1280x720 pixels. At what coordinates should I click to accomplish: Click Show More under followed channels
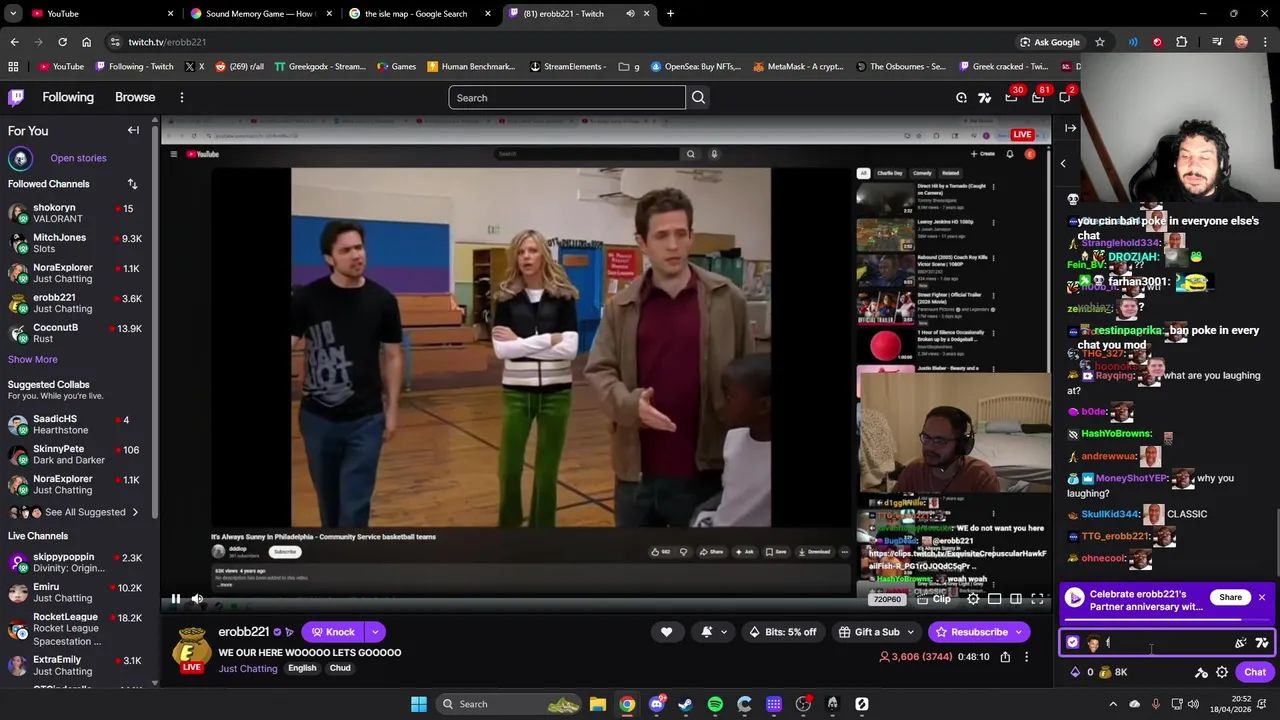click(33, 359)
